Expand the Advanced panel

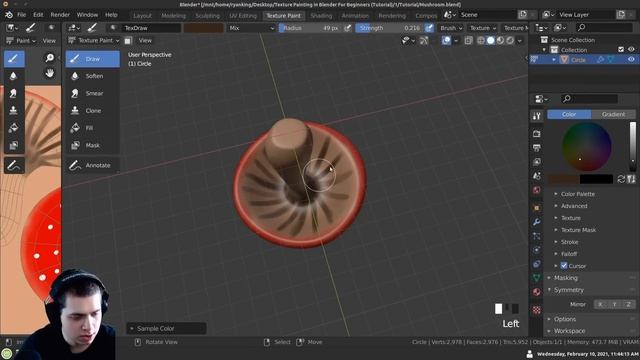tap(573, 206)
